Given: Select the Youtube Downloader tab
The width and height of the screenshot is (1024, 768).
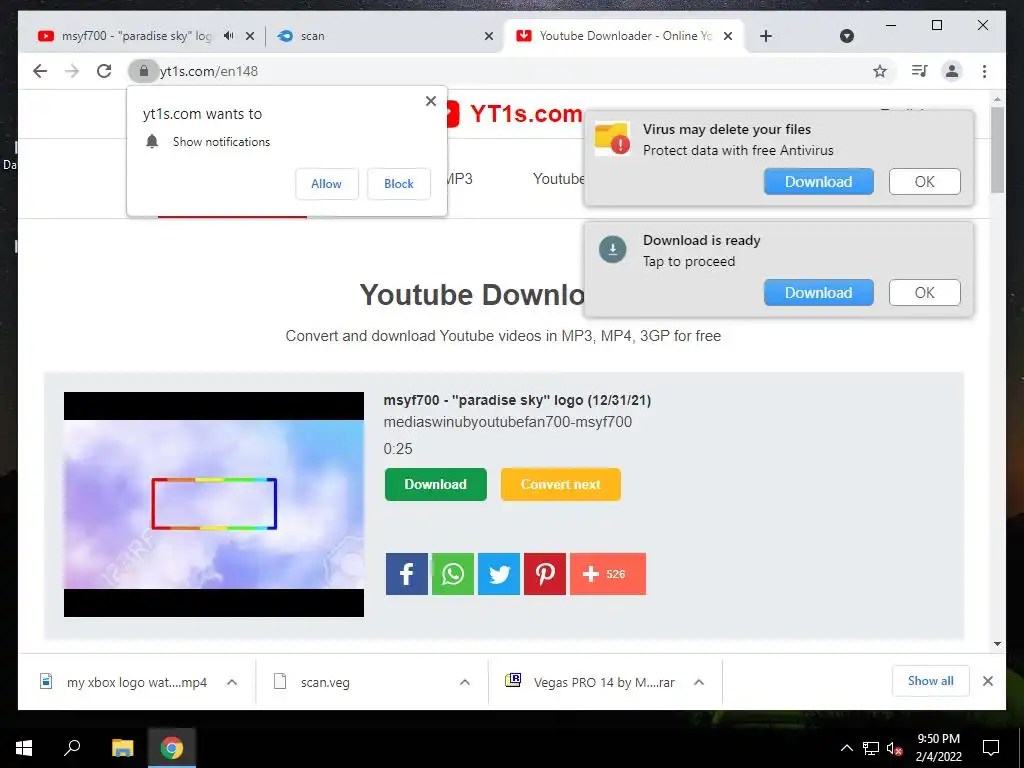Looking at the screenshot, I should [x=624, y=36].
